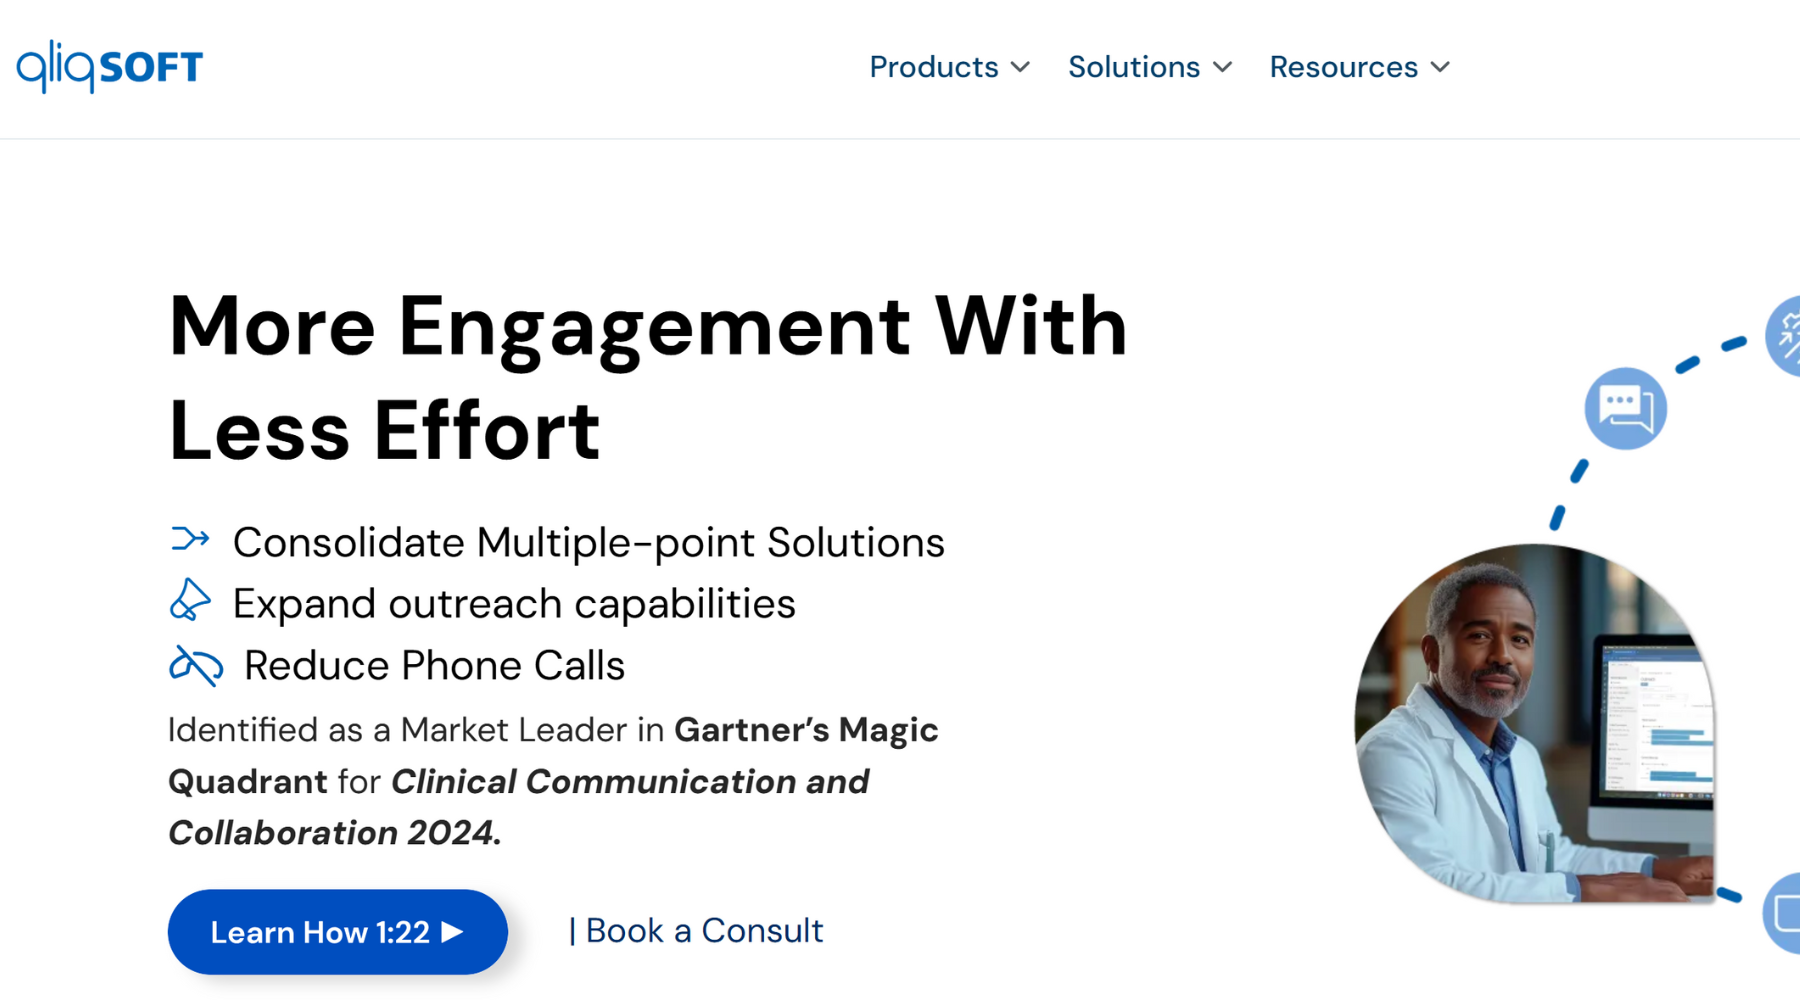
Task: Expand the Products chevron arrow
Action: click(x=1020, y=67)
